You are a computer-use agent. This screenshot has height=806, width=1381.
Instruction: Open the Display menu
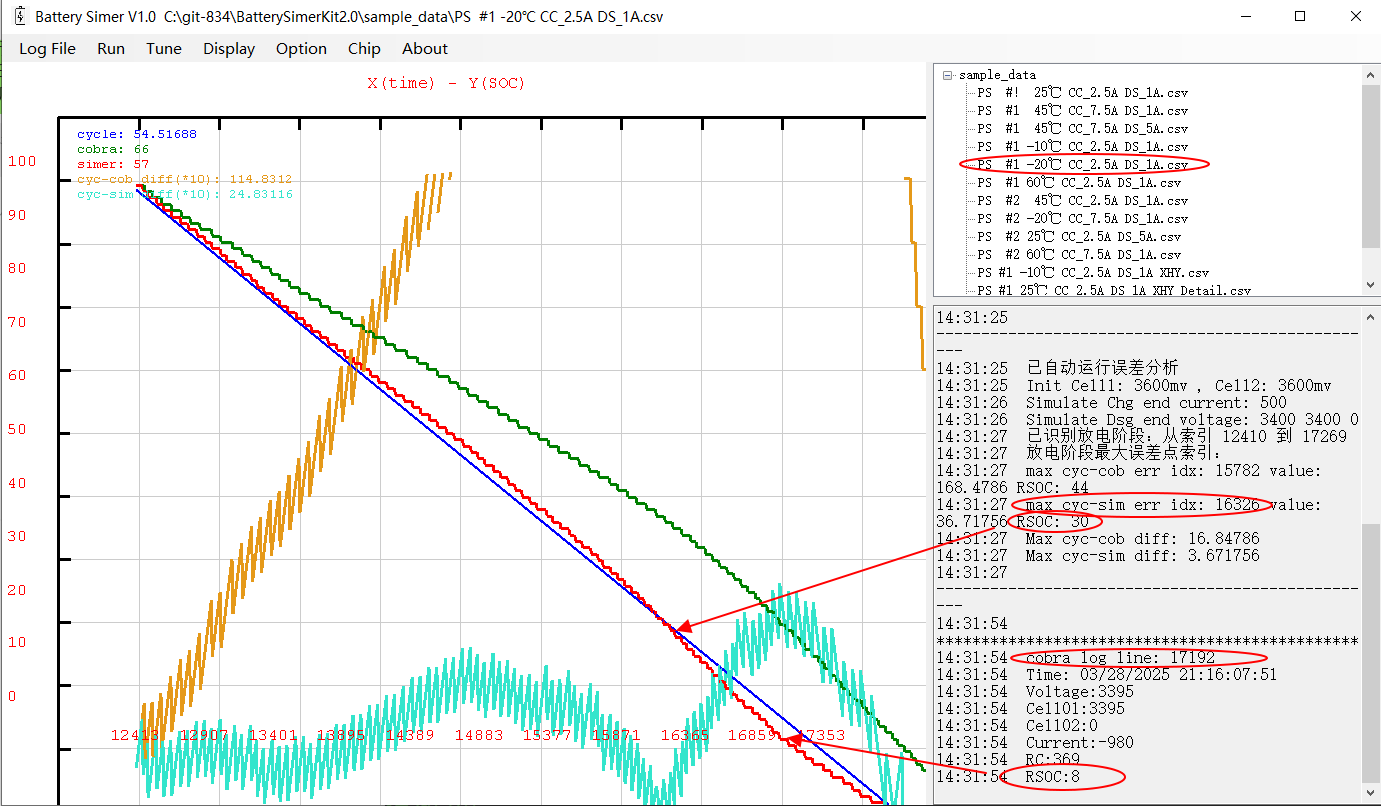click(x=229, y=48)
